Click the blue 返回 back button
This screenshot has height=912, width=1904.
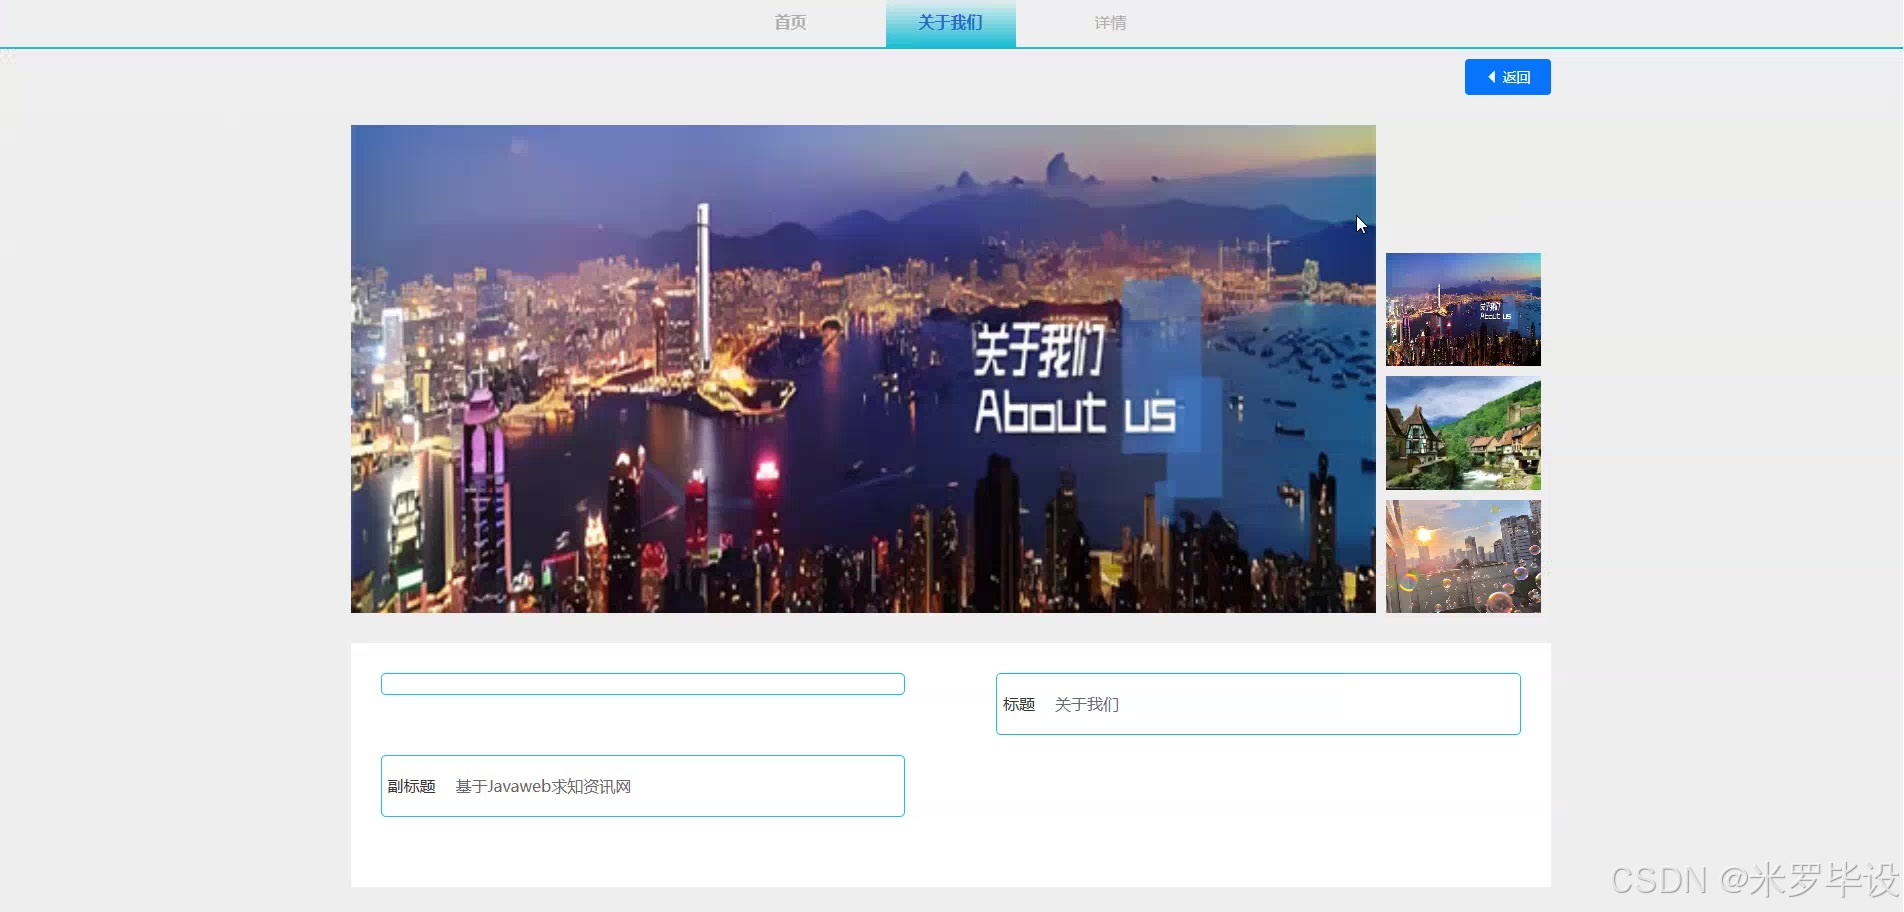(1507, 77)
